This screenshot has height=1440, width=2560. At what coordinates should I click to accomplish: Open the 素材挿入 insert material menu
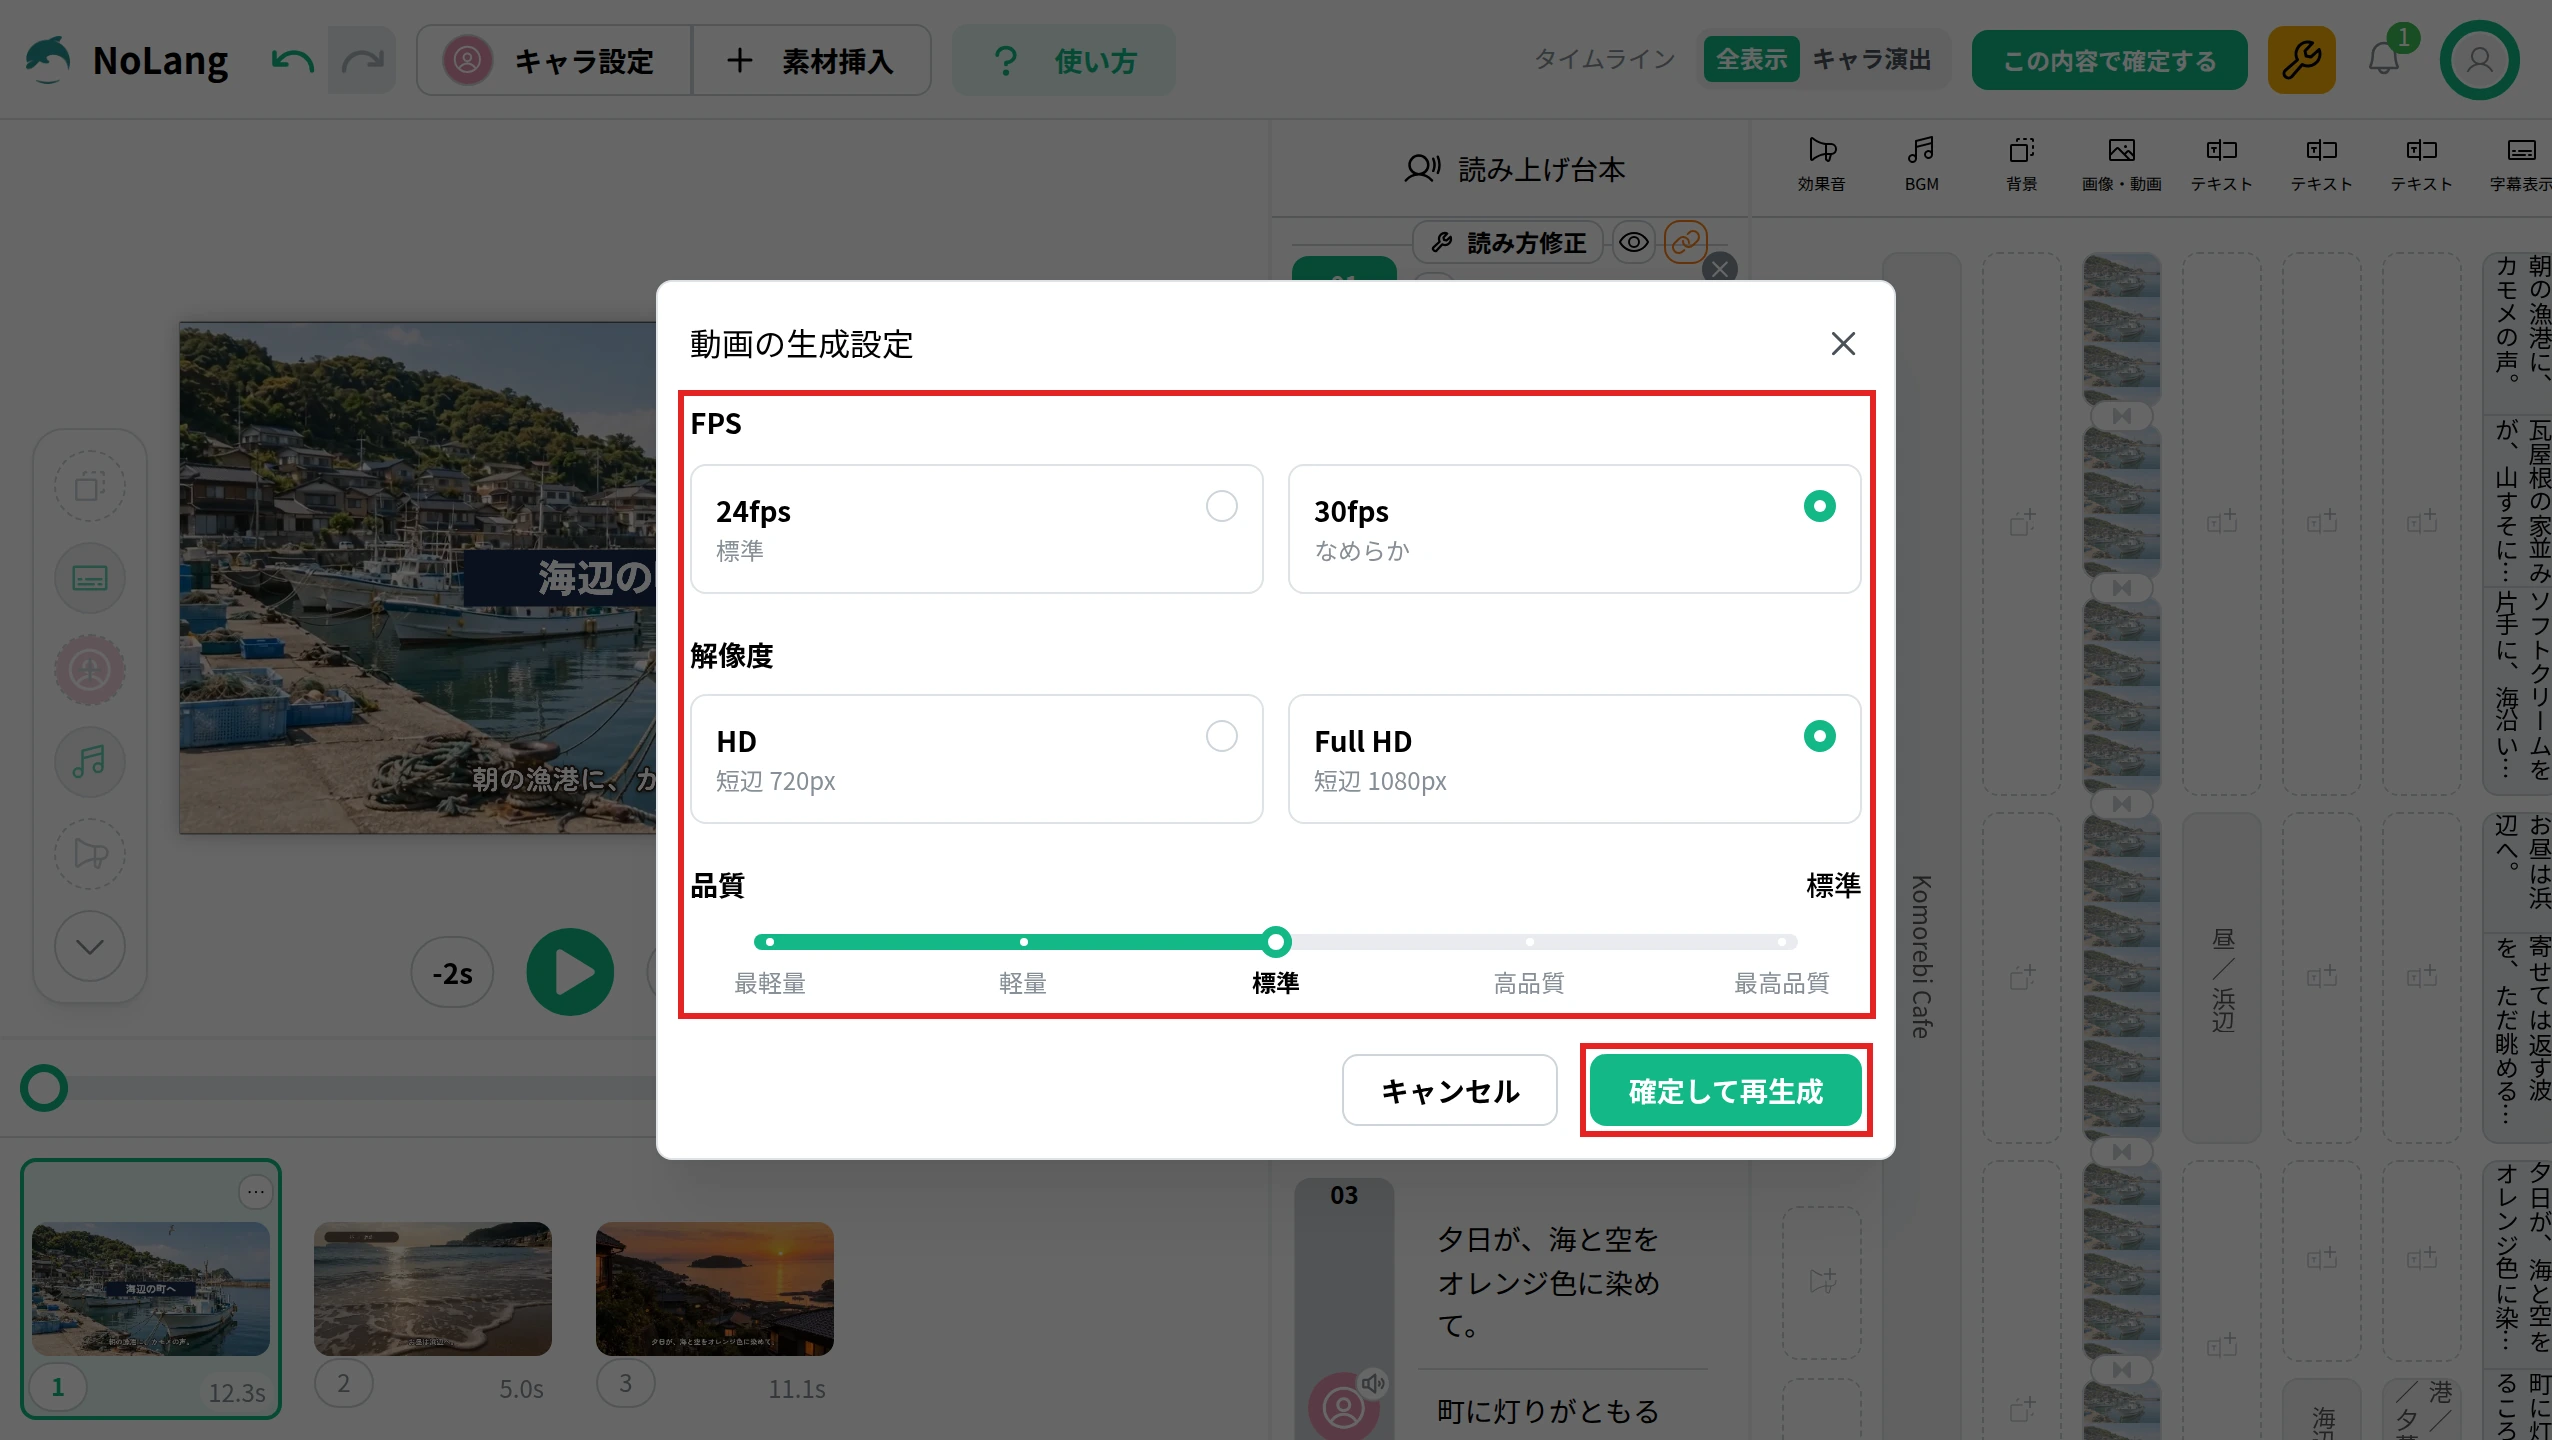tap(811, 61)
